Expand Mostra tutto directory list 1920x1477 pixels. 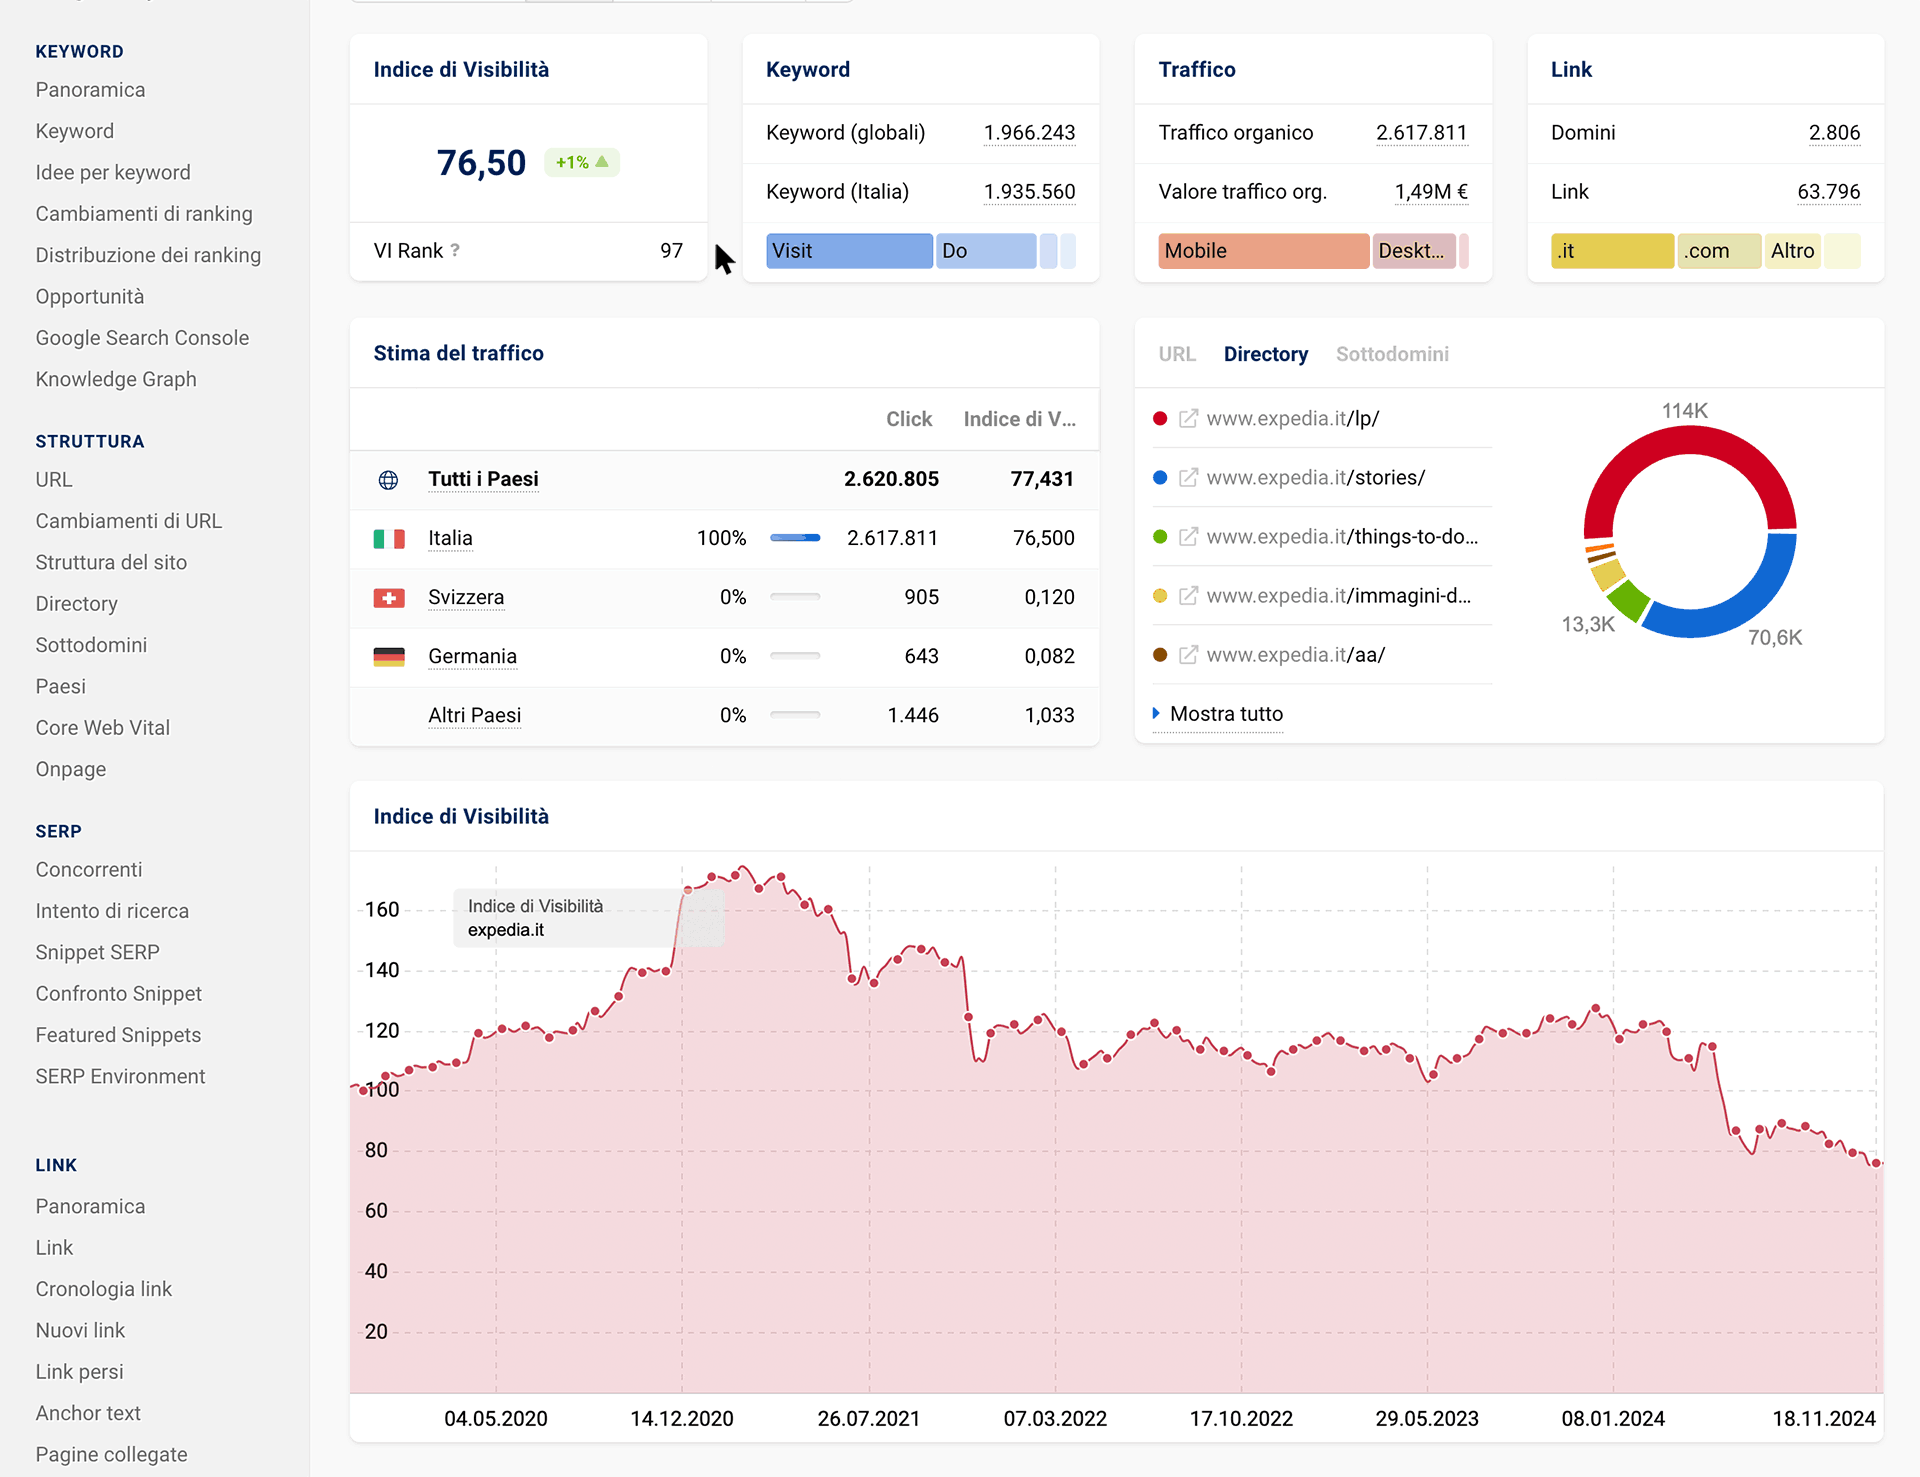1218,714
